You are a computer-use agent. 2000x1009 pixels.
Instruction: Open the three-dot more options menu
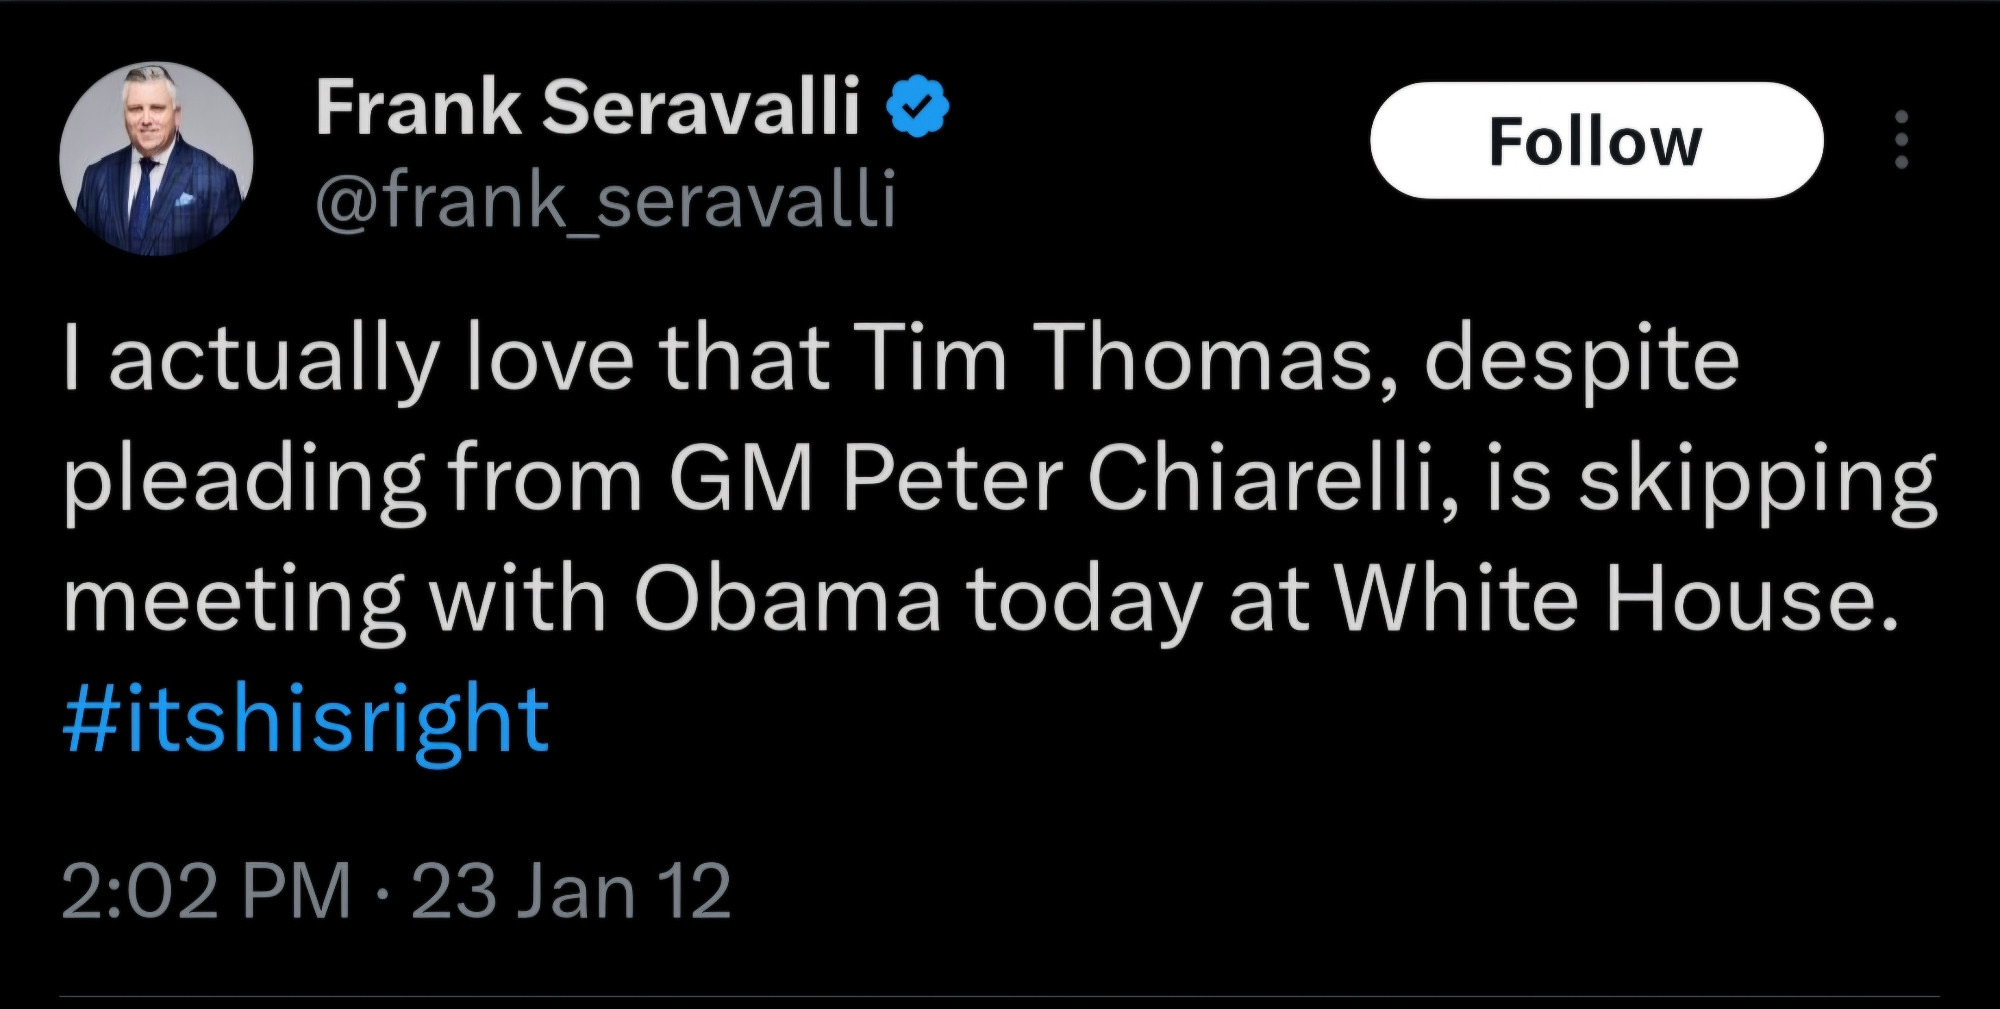[1901, 140]
